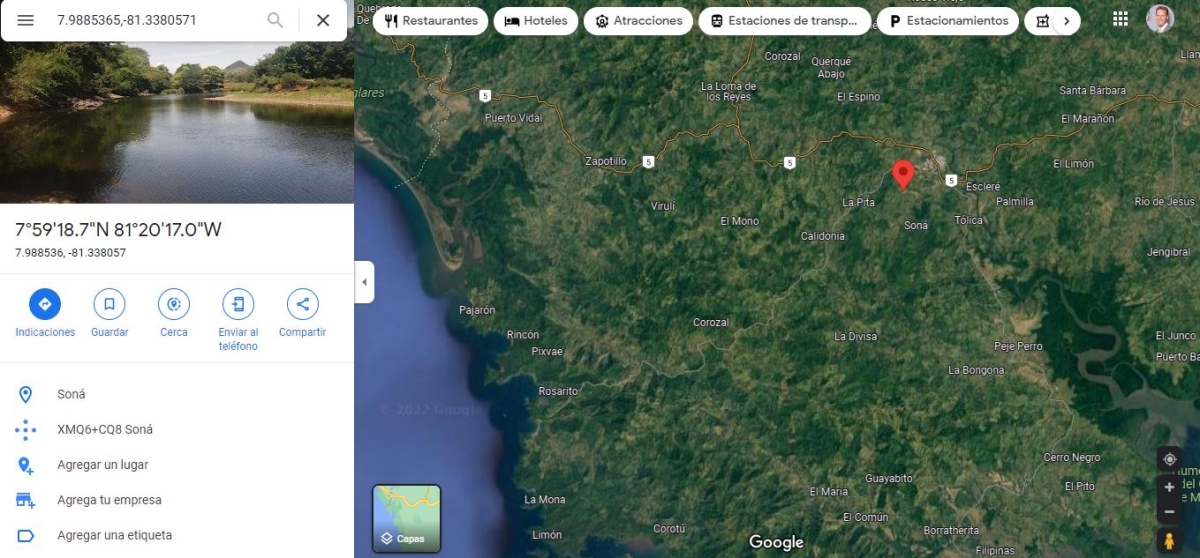The width and height of the screenshot is (1200, 558).
Task: Toggle map layers with Capas thumbnail
Action: [x=407, y=518]
